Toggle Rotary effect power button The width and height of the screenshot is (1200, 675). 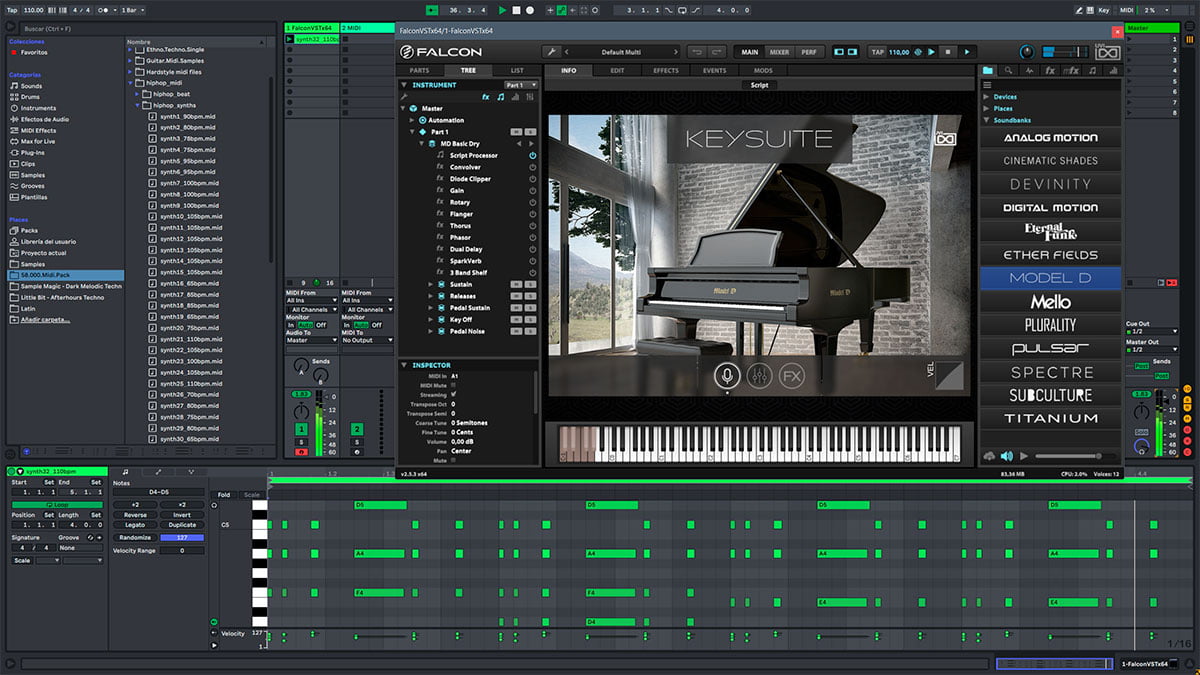[532, 202]
